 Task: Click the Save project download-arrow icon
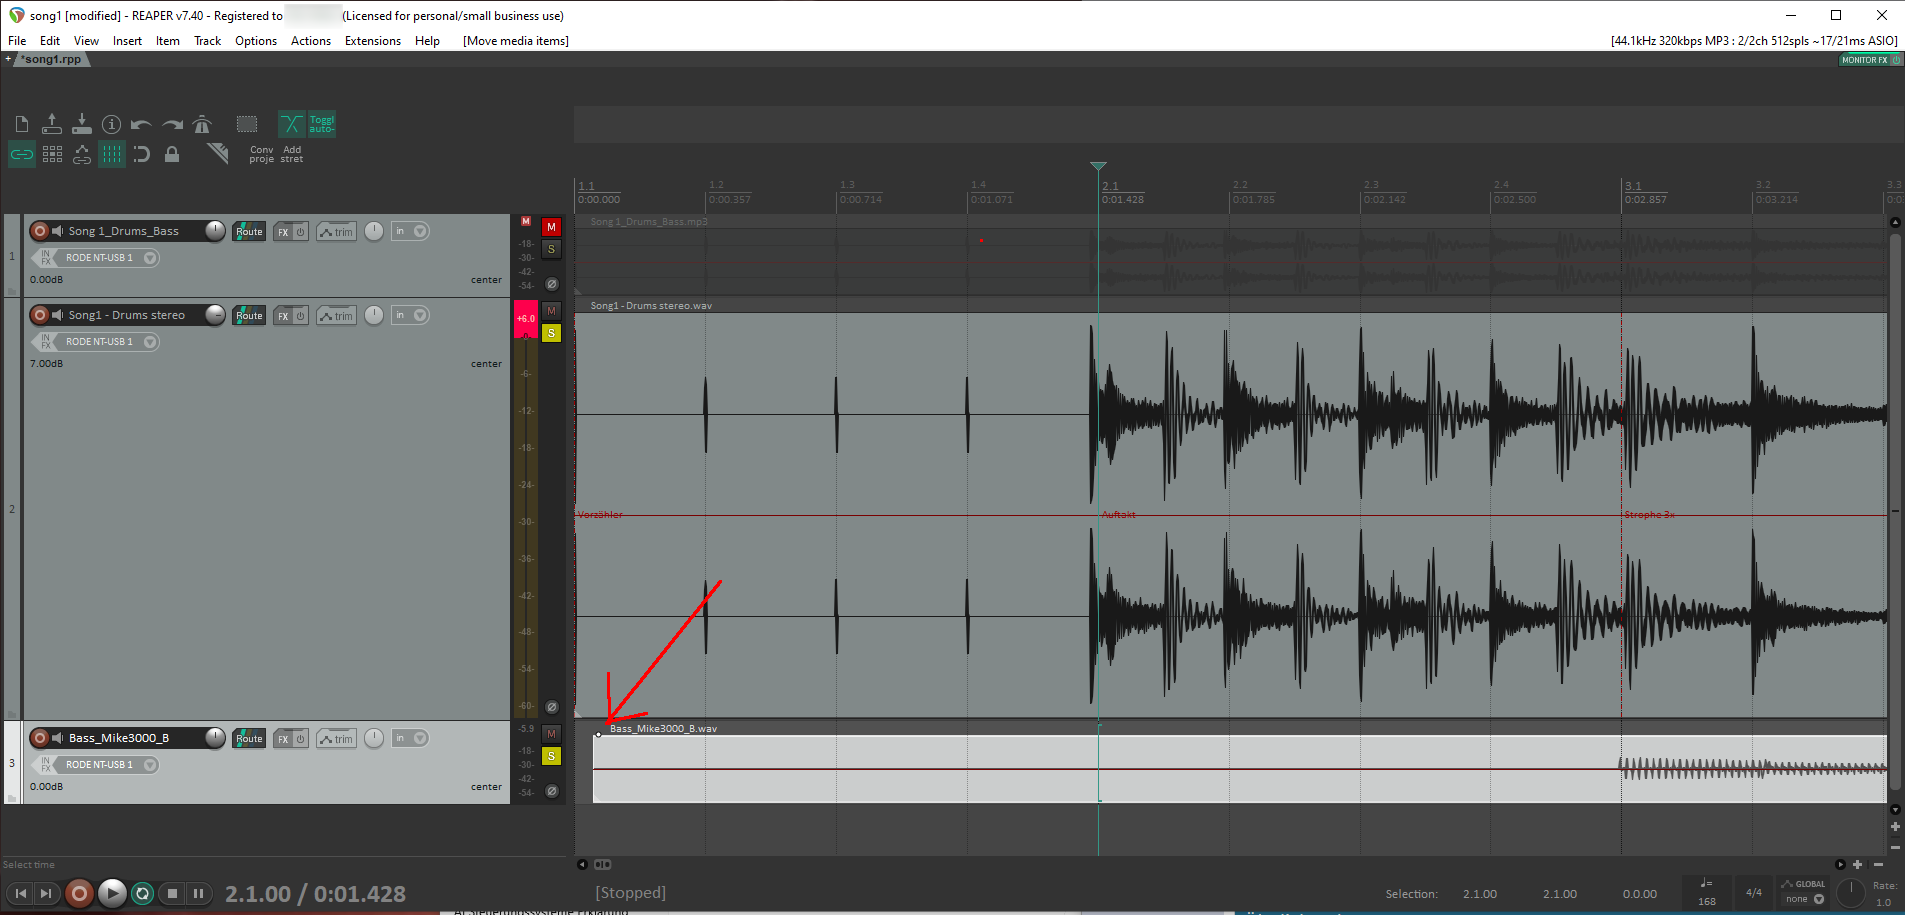82,124
